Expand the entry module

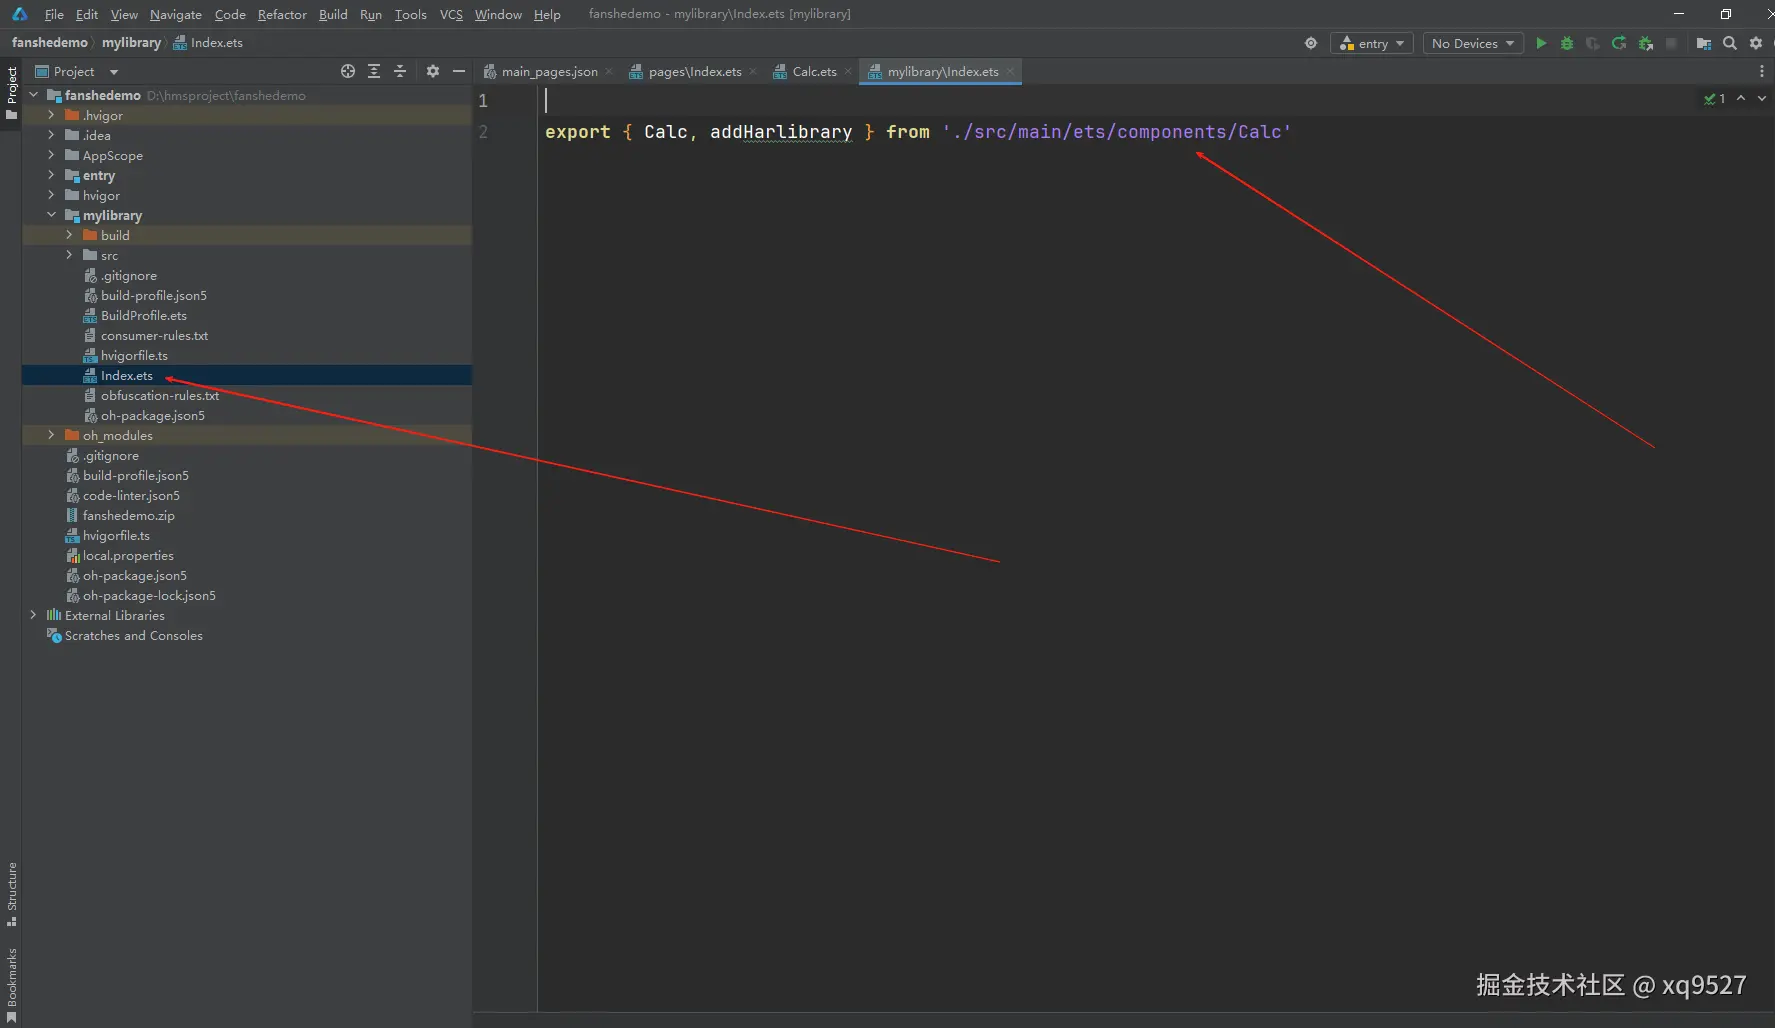[51, 175]
